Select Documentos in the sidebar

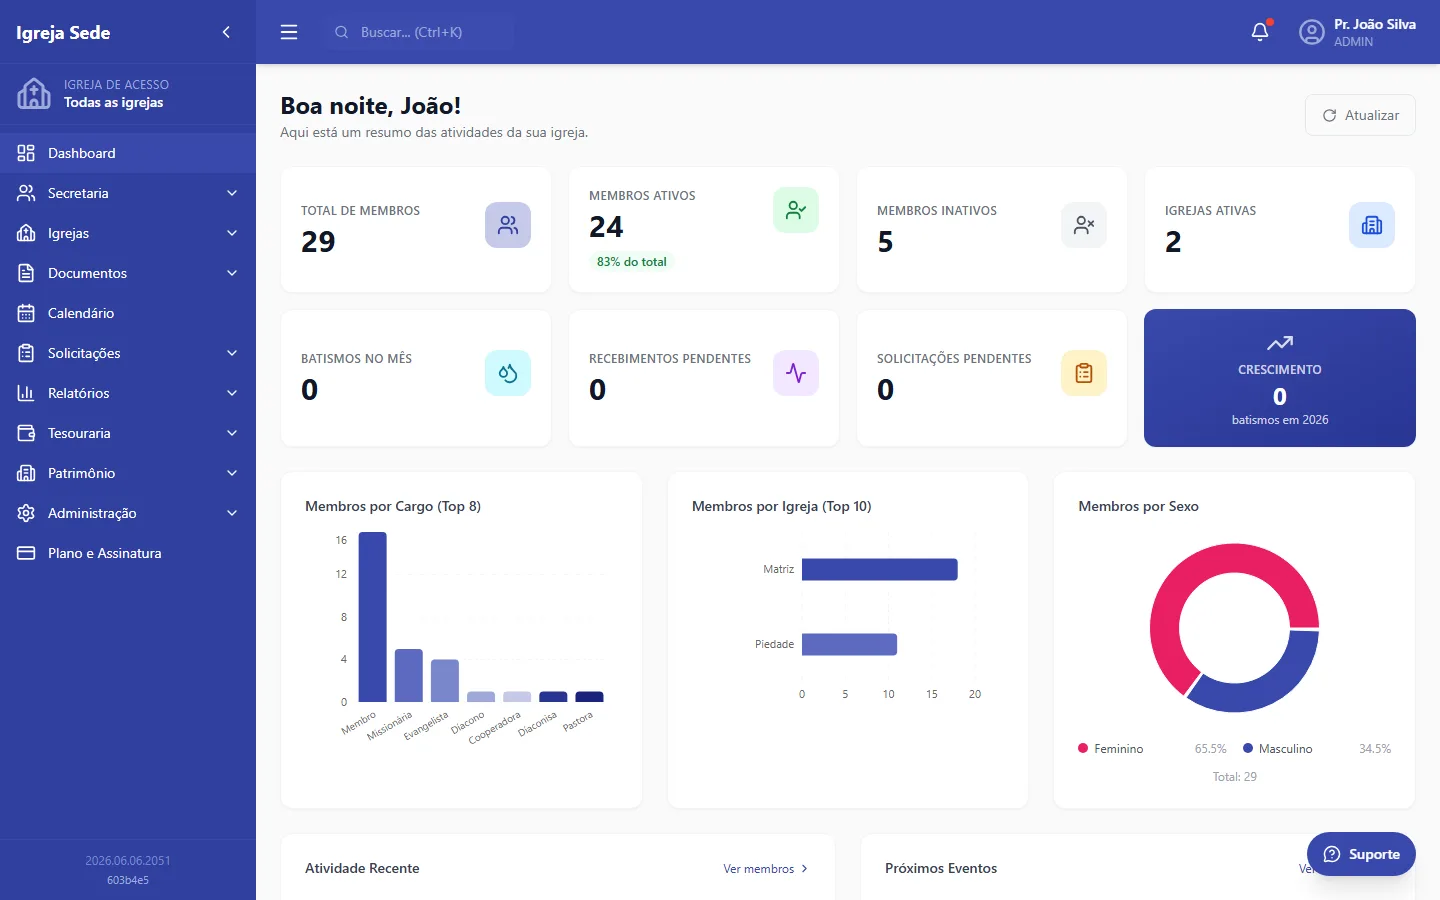pos(128,273)
